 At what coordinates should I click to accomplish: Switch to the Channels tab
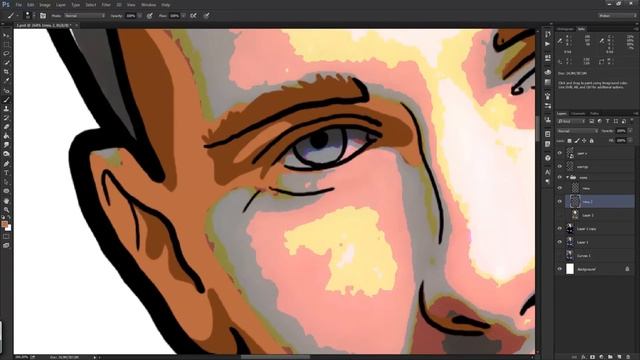pyautogui.click(x=578, y=113)
